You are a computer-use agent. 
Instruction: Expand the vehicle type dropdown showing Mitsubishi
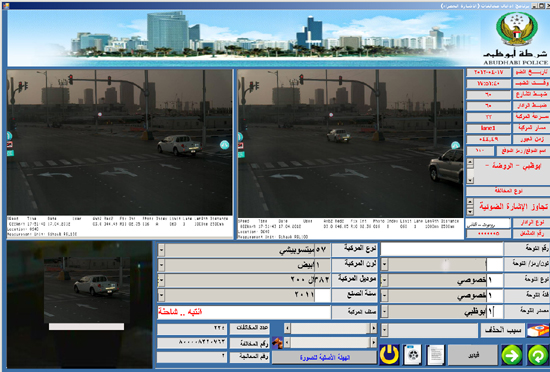point(161,250)
